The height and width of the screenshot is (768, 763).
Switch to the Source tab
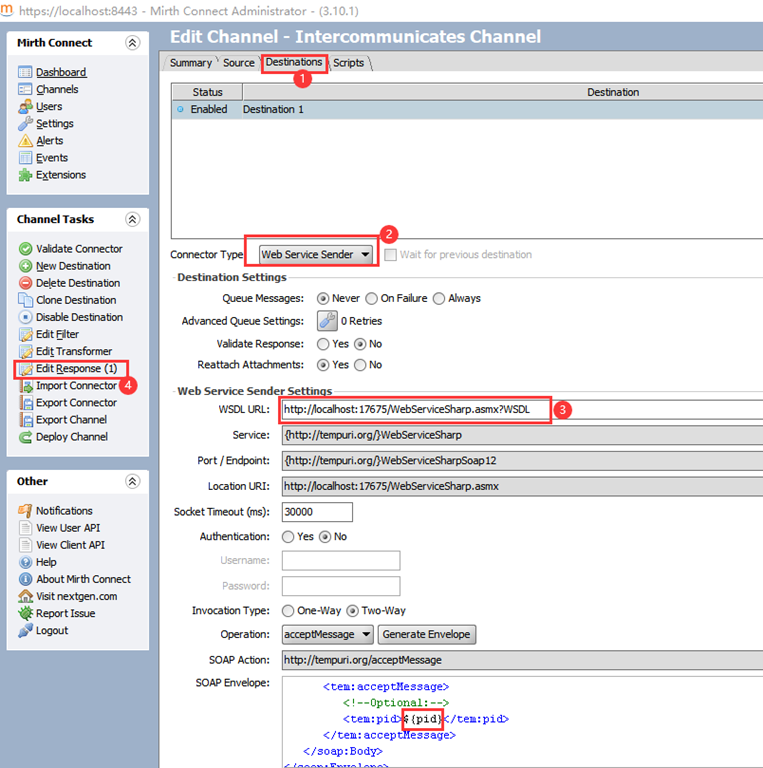(x=238, y=63)
